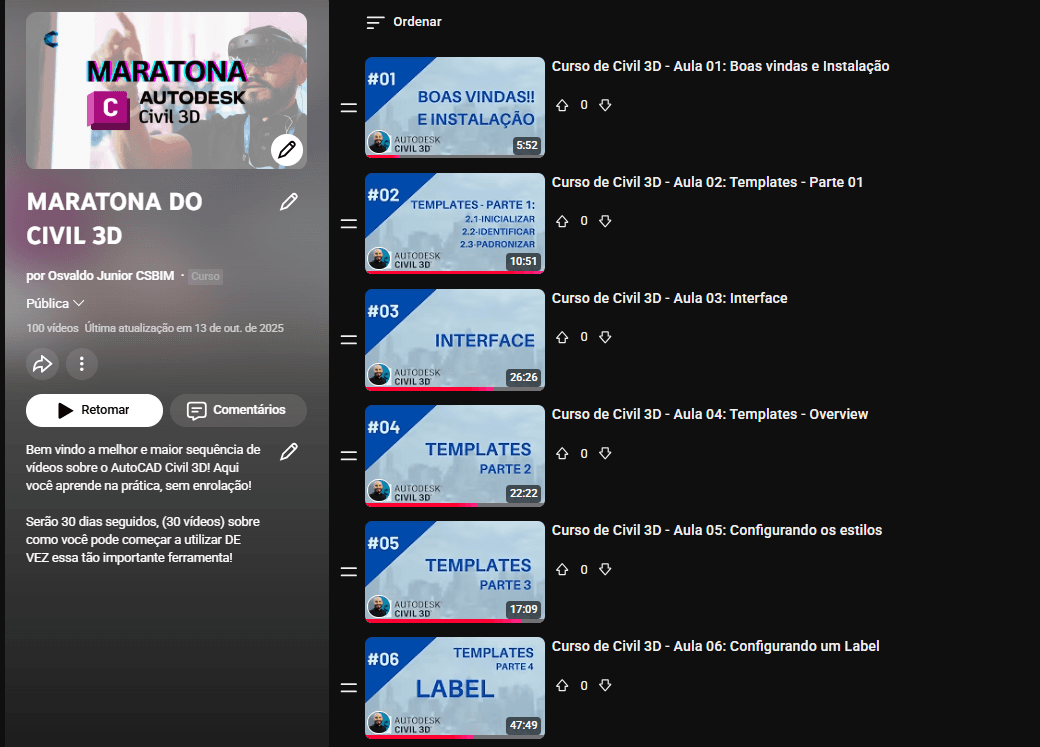Open title Aula 06: Configurando um Label
Viewport: 1040px width, 747px height.
716,647
